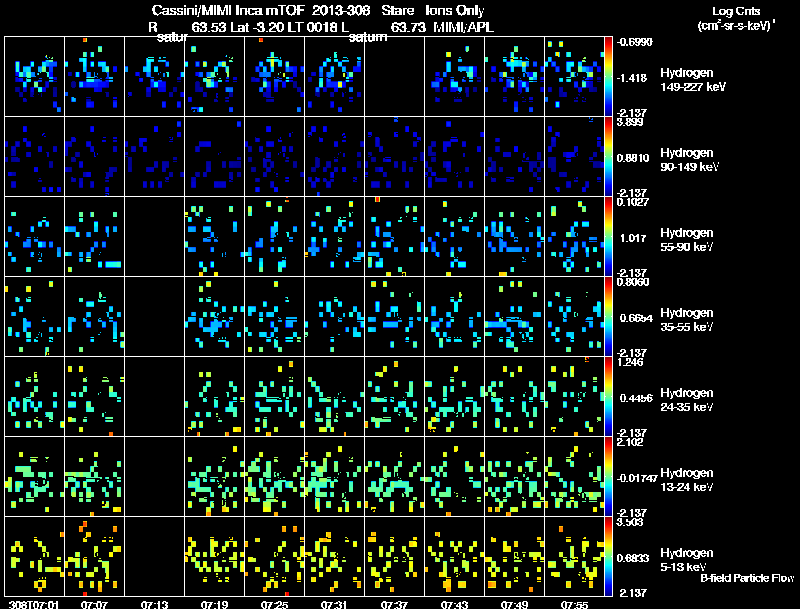Click the color bar beside Hydrogen 13-24 keV
Image resolution: width=800 pixels, height=609 pixels.
click(608, 477)
